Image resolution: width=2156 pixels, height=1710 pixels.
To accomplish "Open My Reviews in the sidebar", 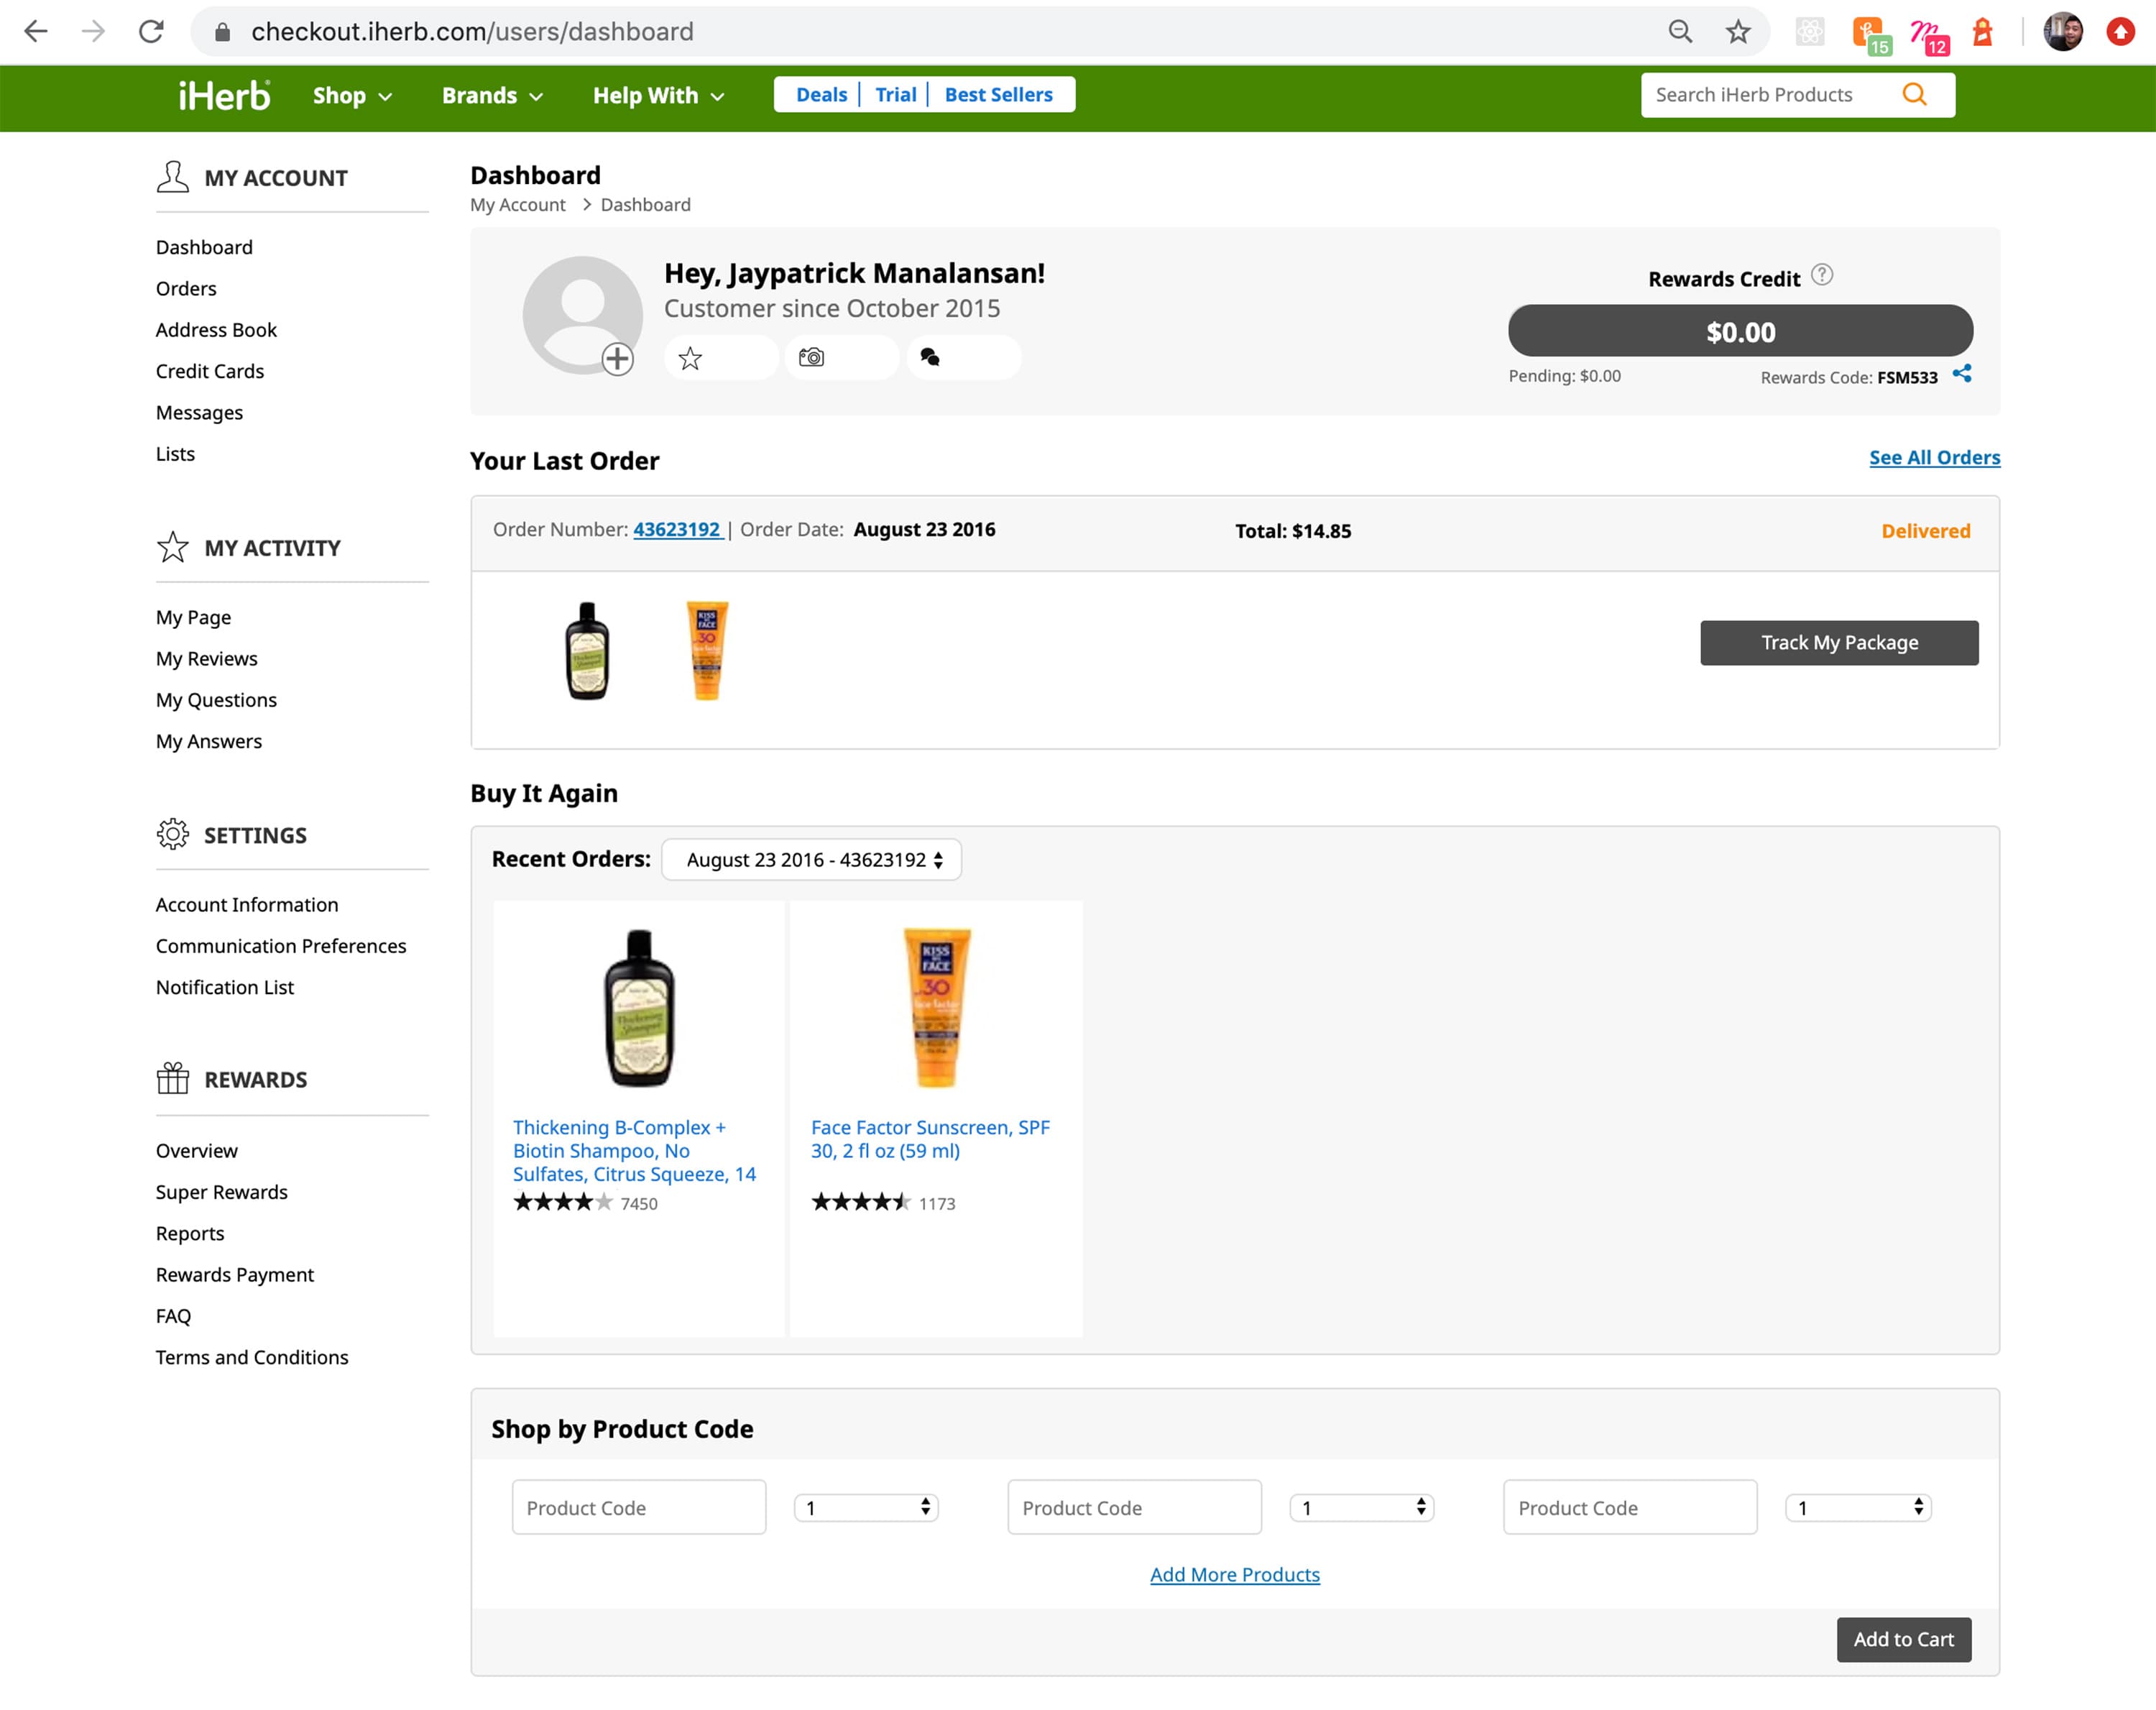I will (x=207, y=658).
